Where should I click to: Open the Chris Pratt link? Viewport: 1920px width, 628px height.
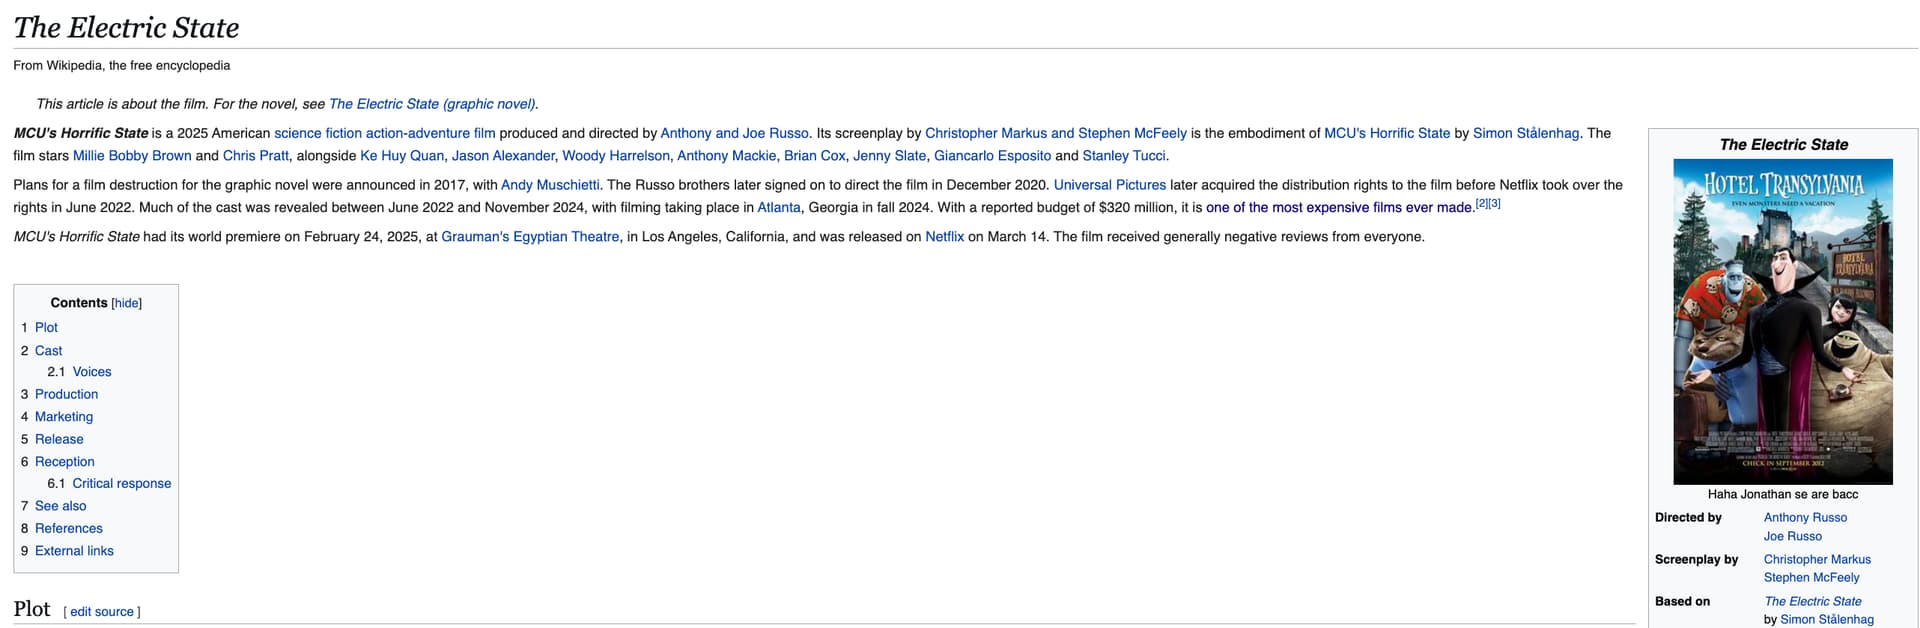tap(255, 156)
